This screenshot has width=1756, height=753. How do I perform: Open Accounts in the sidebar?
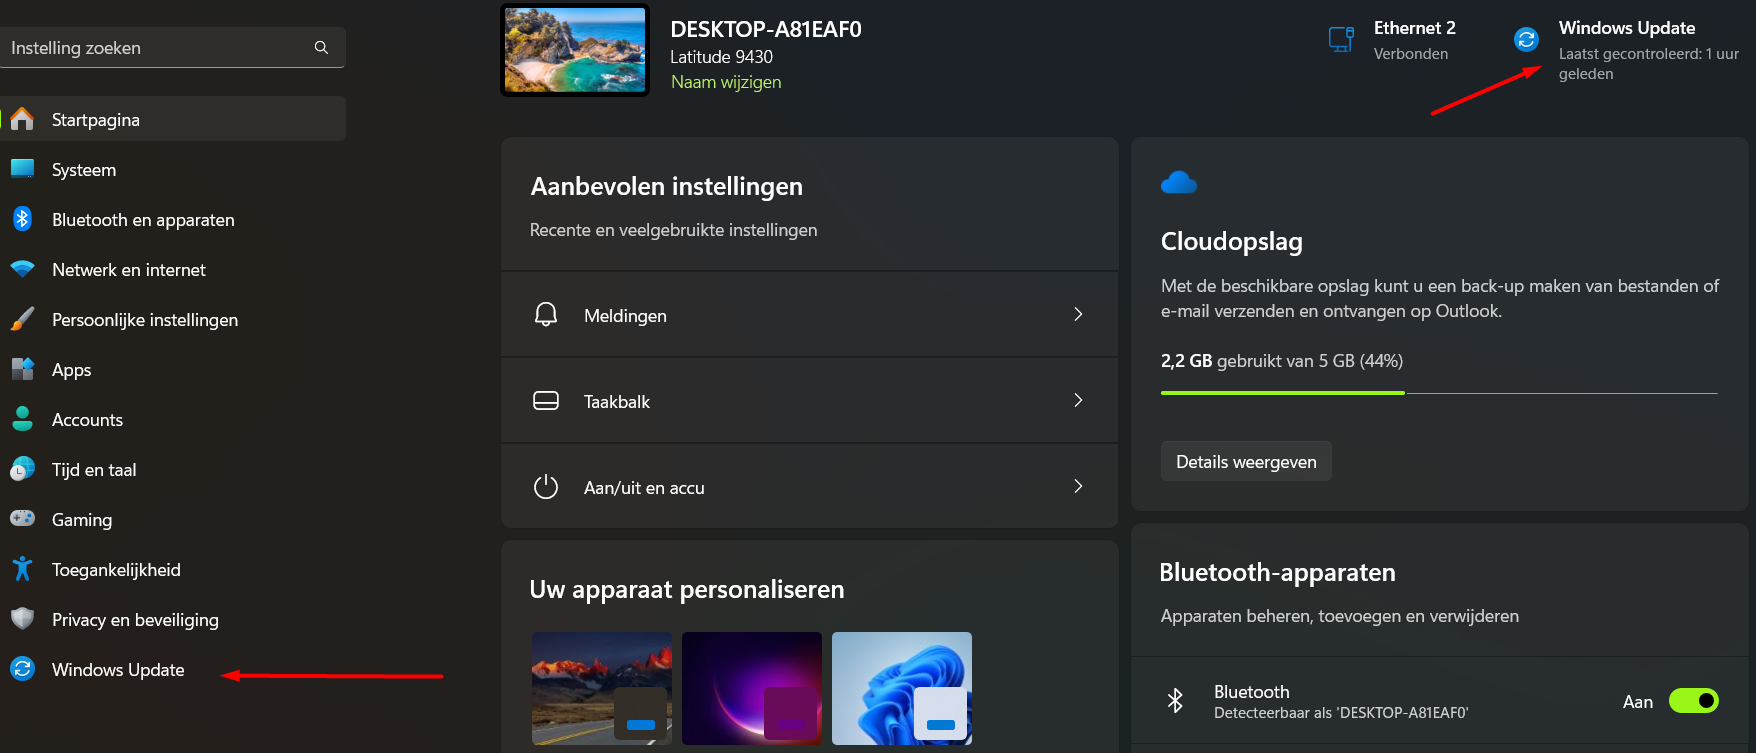[x=173, y=419]
